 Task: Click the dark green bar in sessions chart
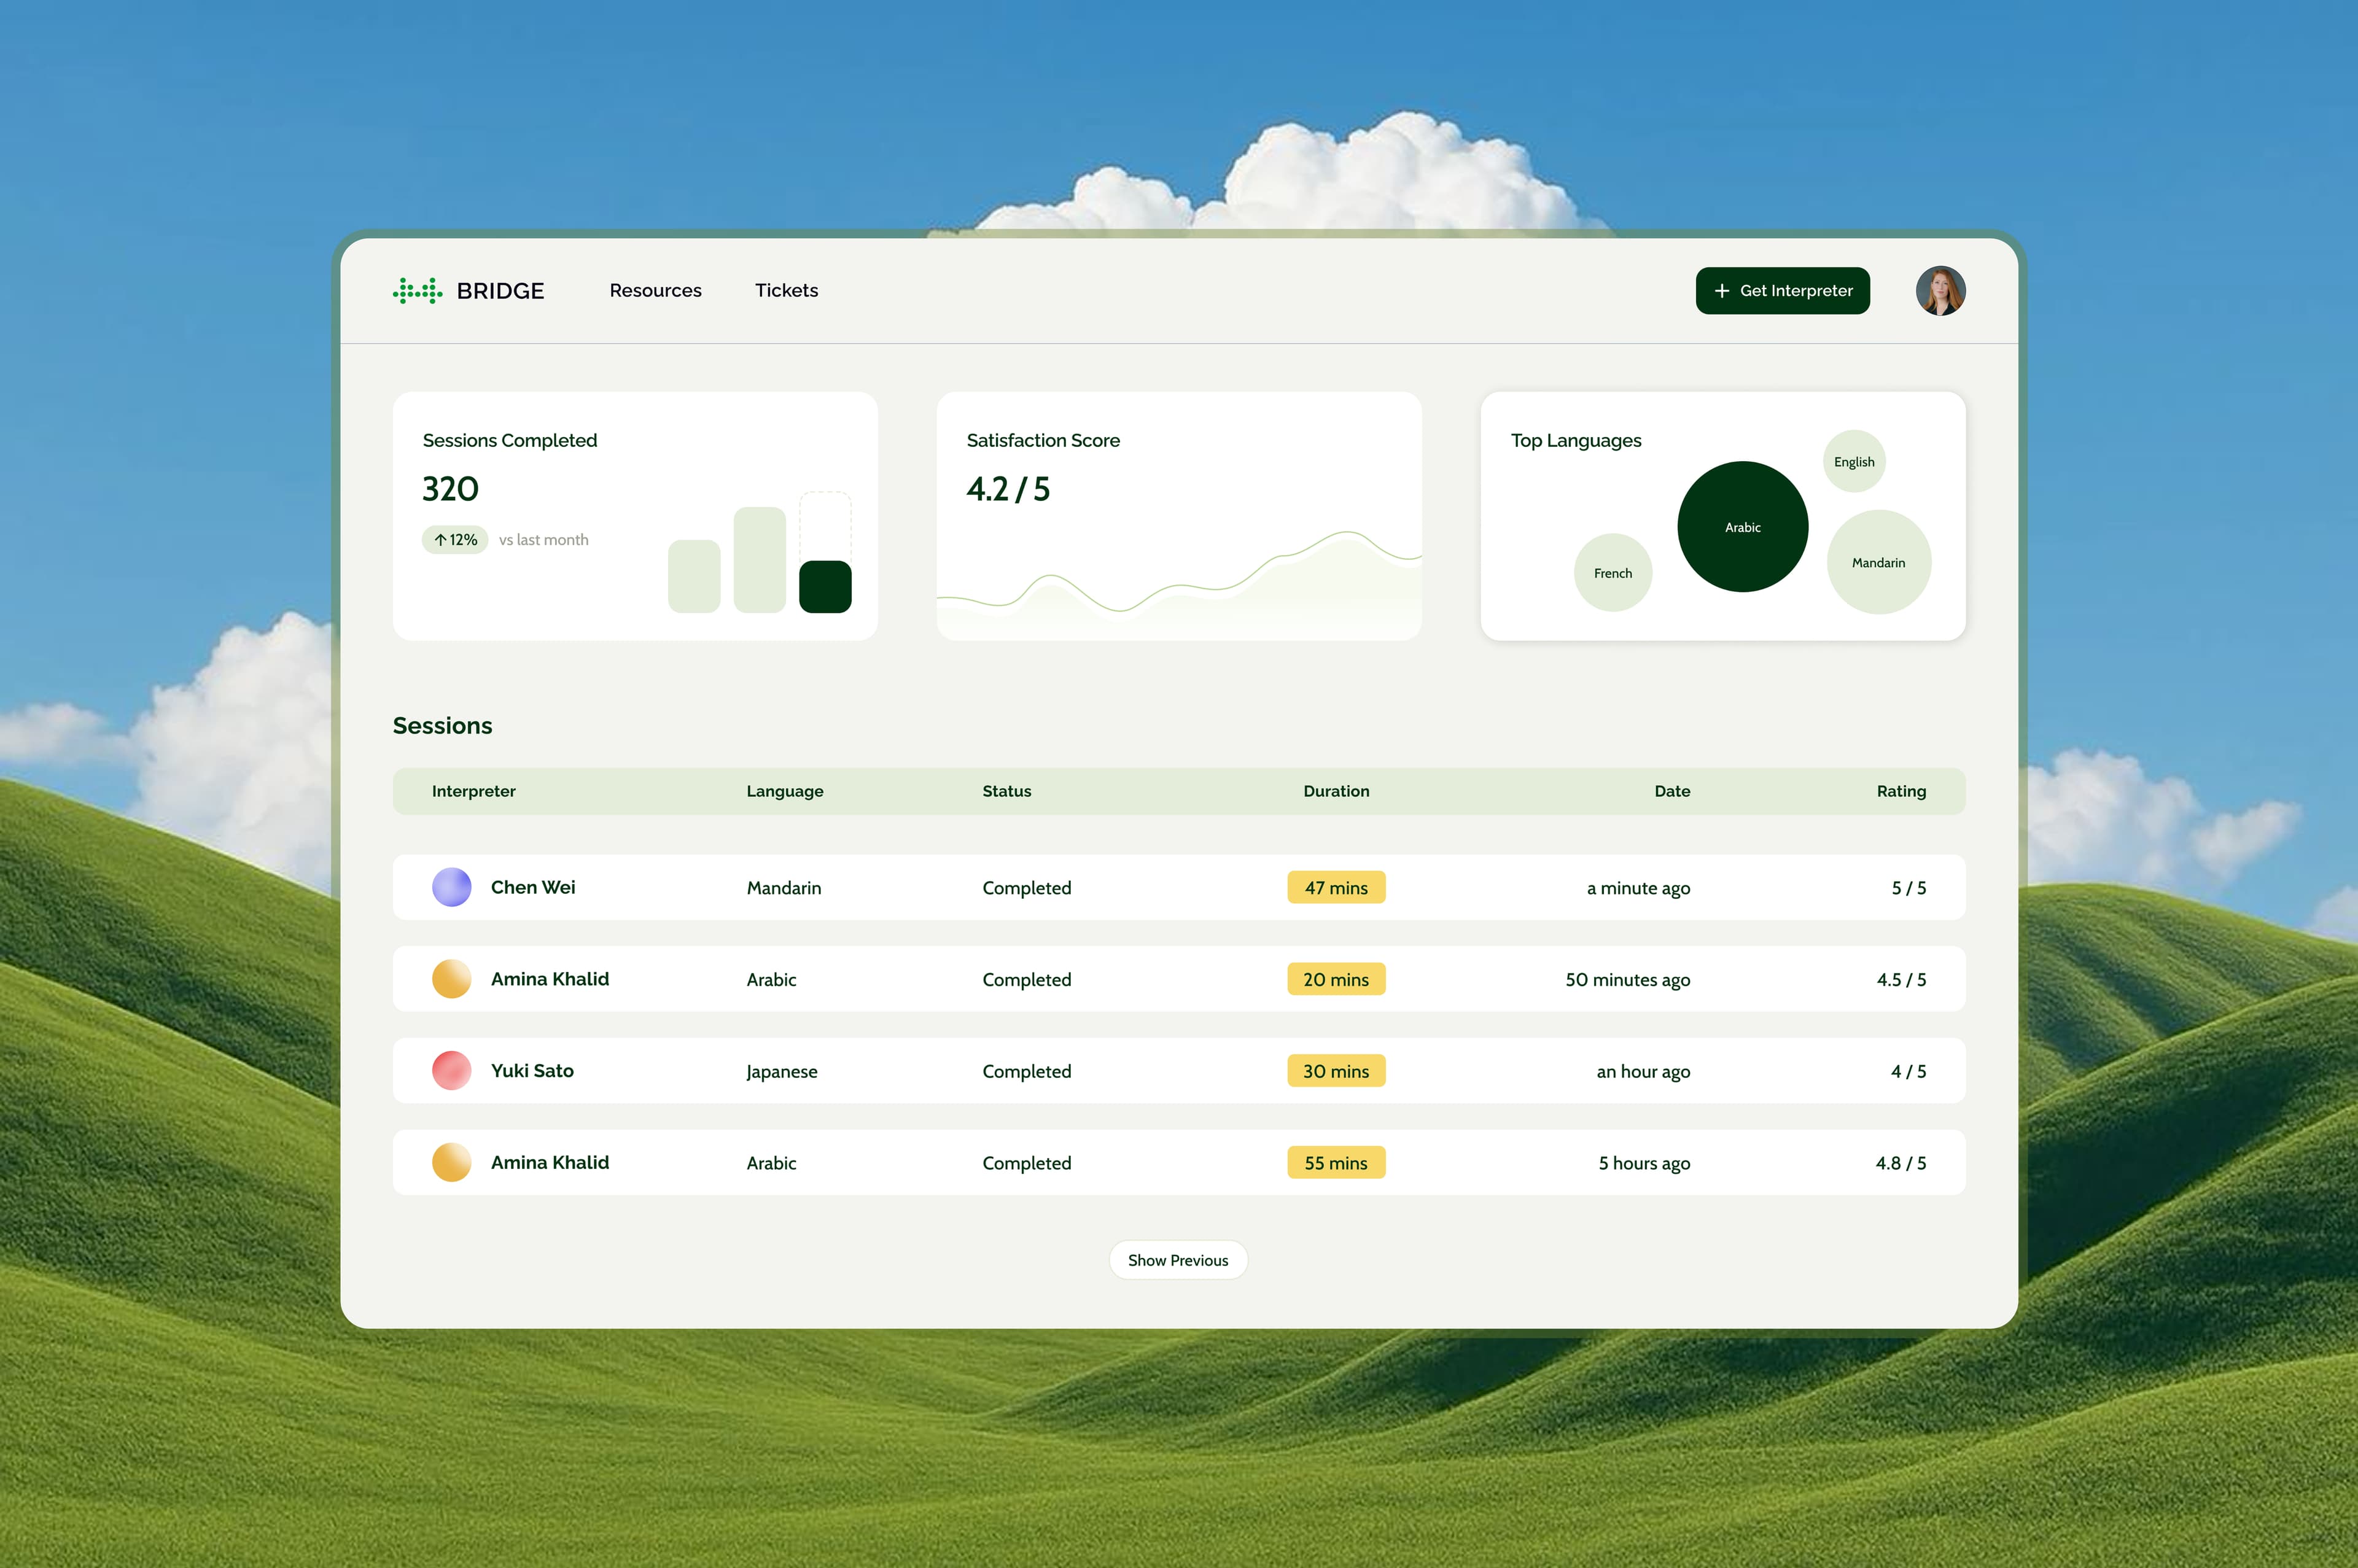click(x=824, y=587)
